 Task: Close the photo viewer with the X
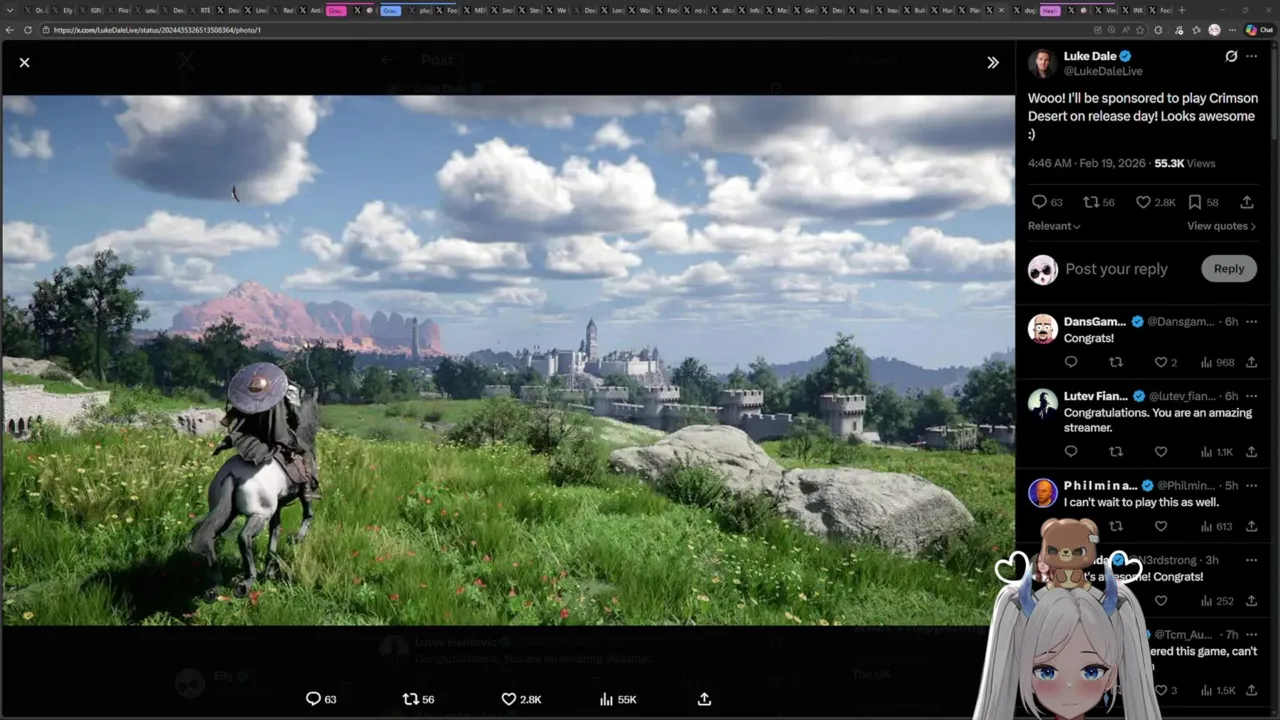[x=24, y=62]
